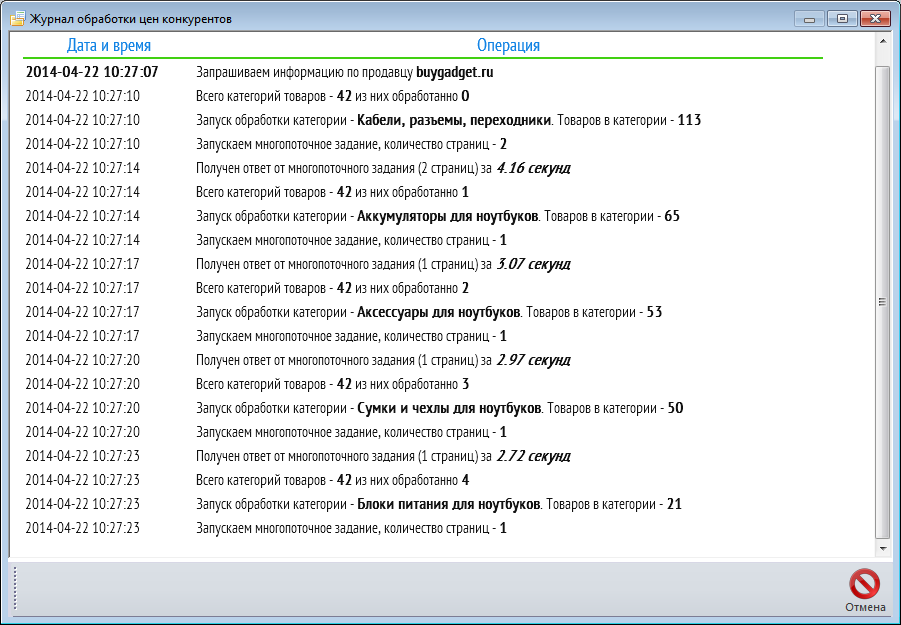Screen dimensions: 901x625
Task: Click the toolbar grip handle at bottom left
Action: point(15,589)
